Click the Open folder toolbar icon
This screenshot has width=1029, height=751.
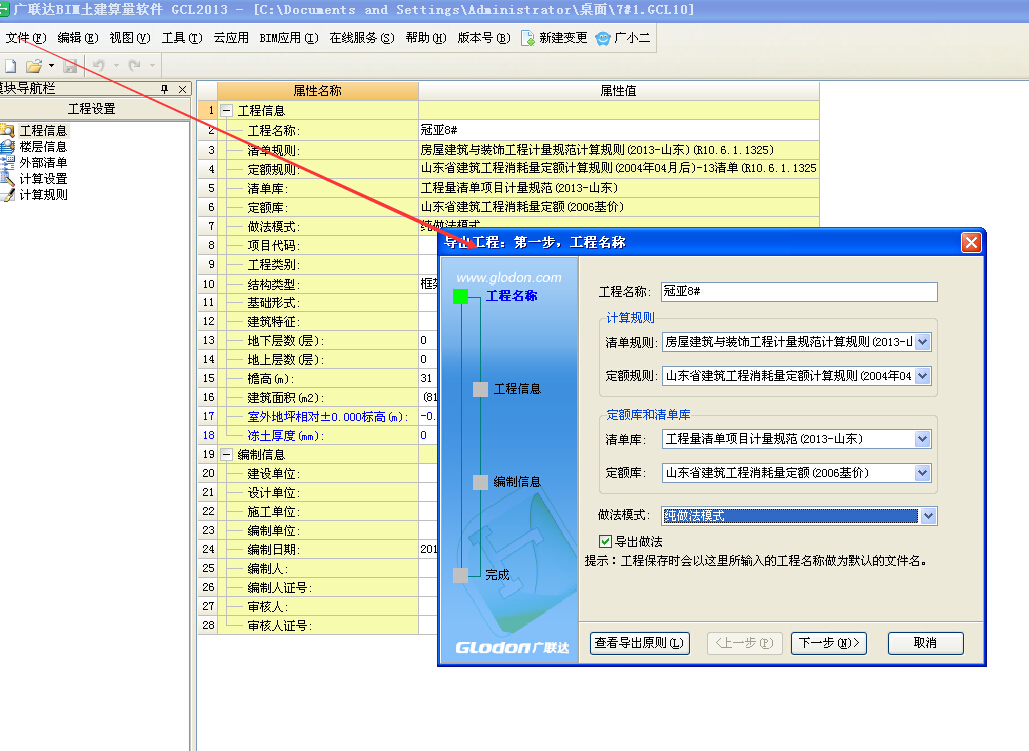click(33, 66)
